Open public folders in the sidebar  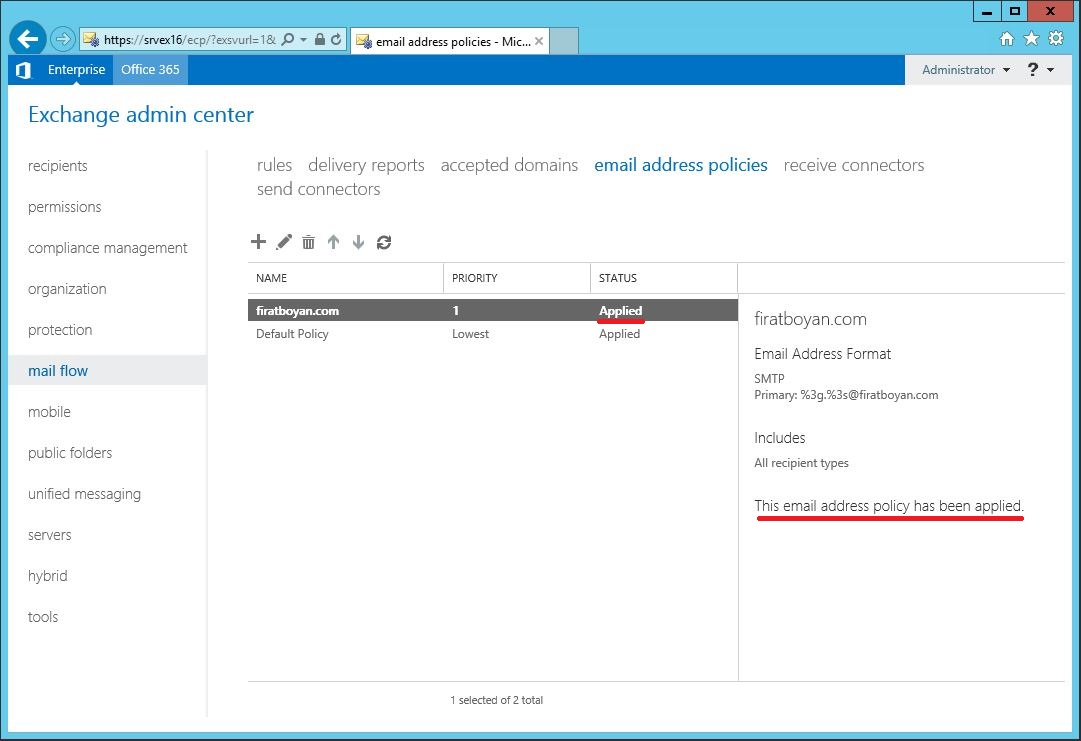(x=70, y=453)
